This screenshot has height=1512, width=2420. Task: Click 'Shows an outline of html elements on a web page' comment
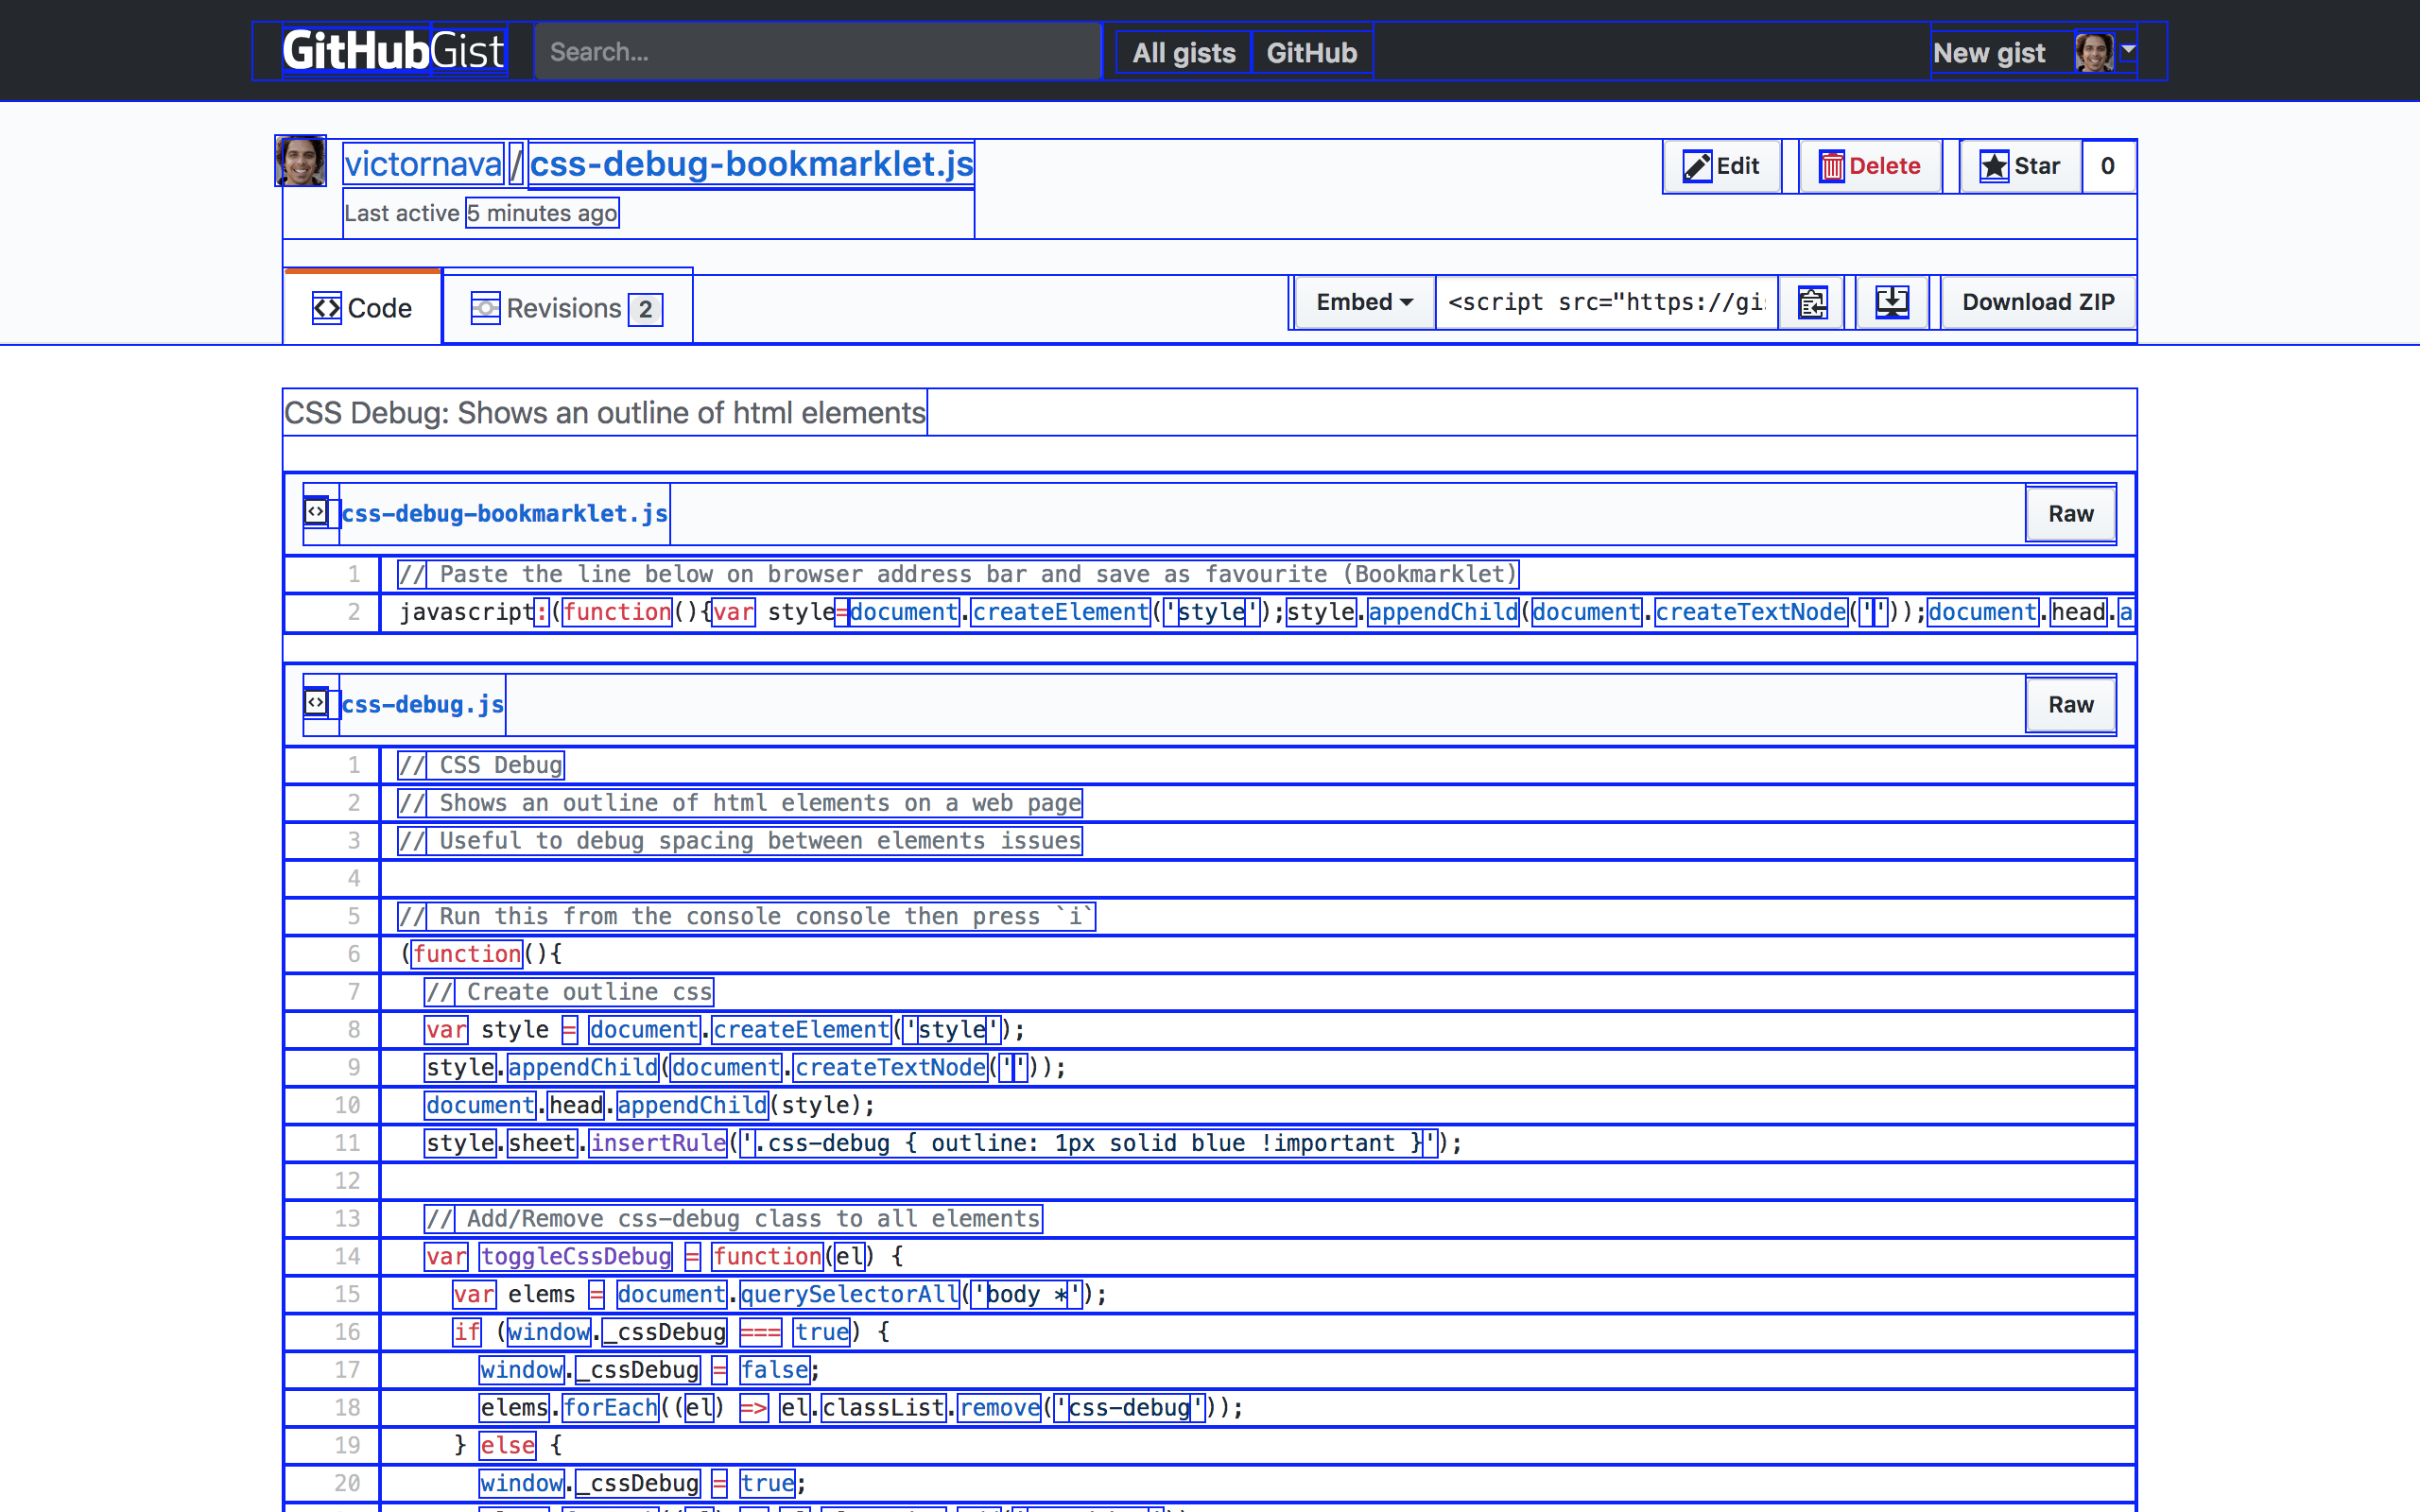[740, 803]
